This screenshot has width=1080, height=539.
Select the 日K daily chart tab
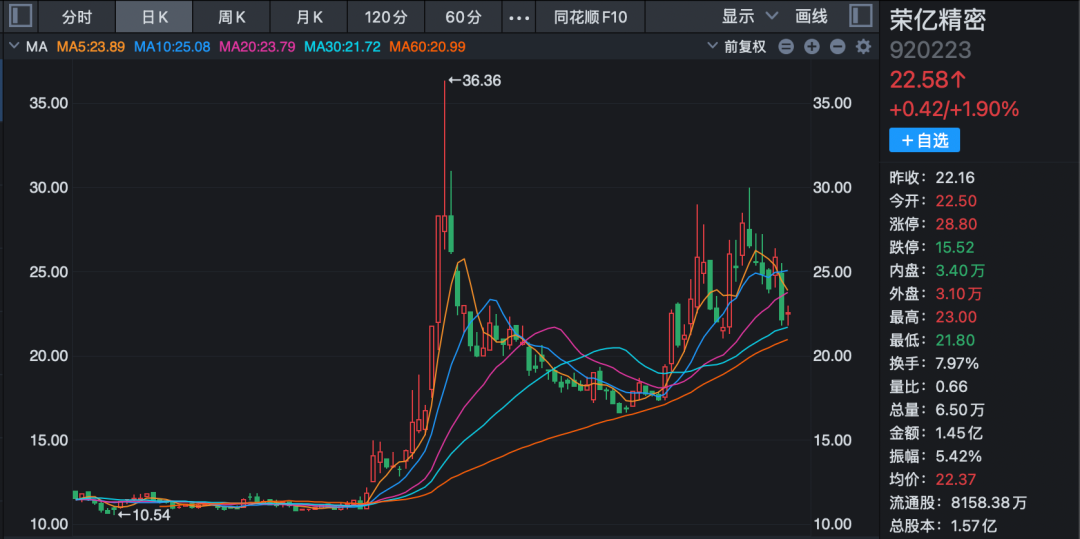(x=154, y=17)
